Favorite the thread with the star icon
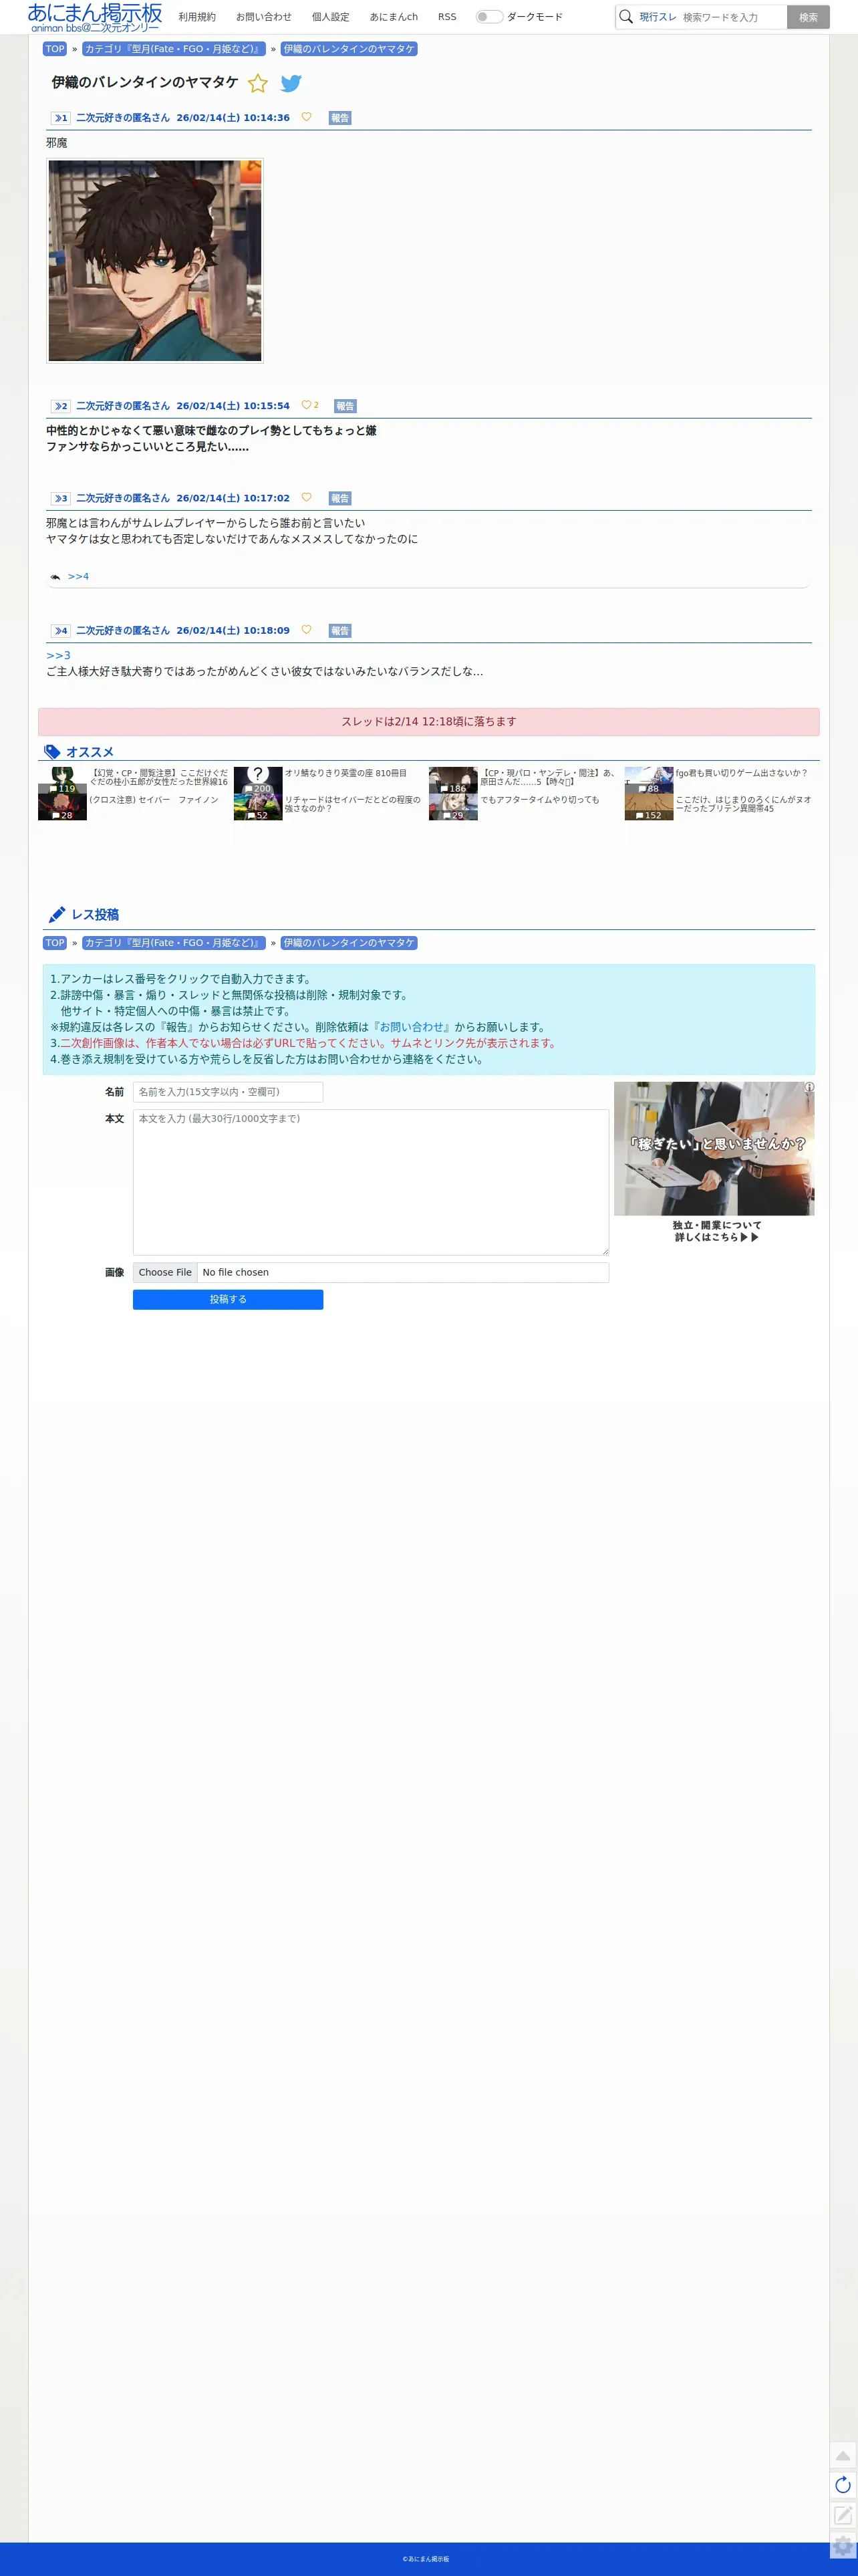The image size is (858, 2576). click(x=257, y=83)
